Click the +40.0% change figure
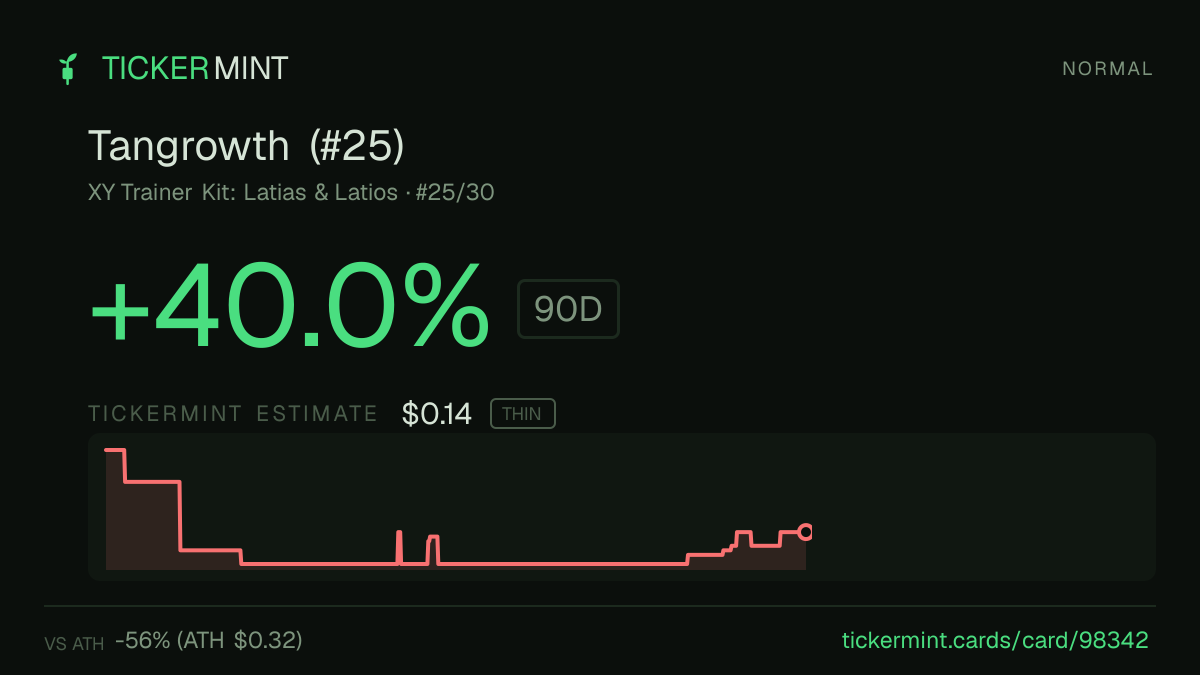The height and width of the screenshot is (675, 1200). coord(289,306)
